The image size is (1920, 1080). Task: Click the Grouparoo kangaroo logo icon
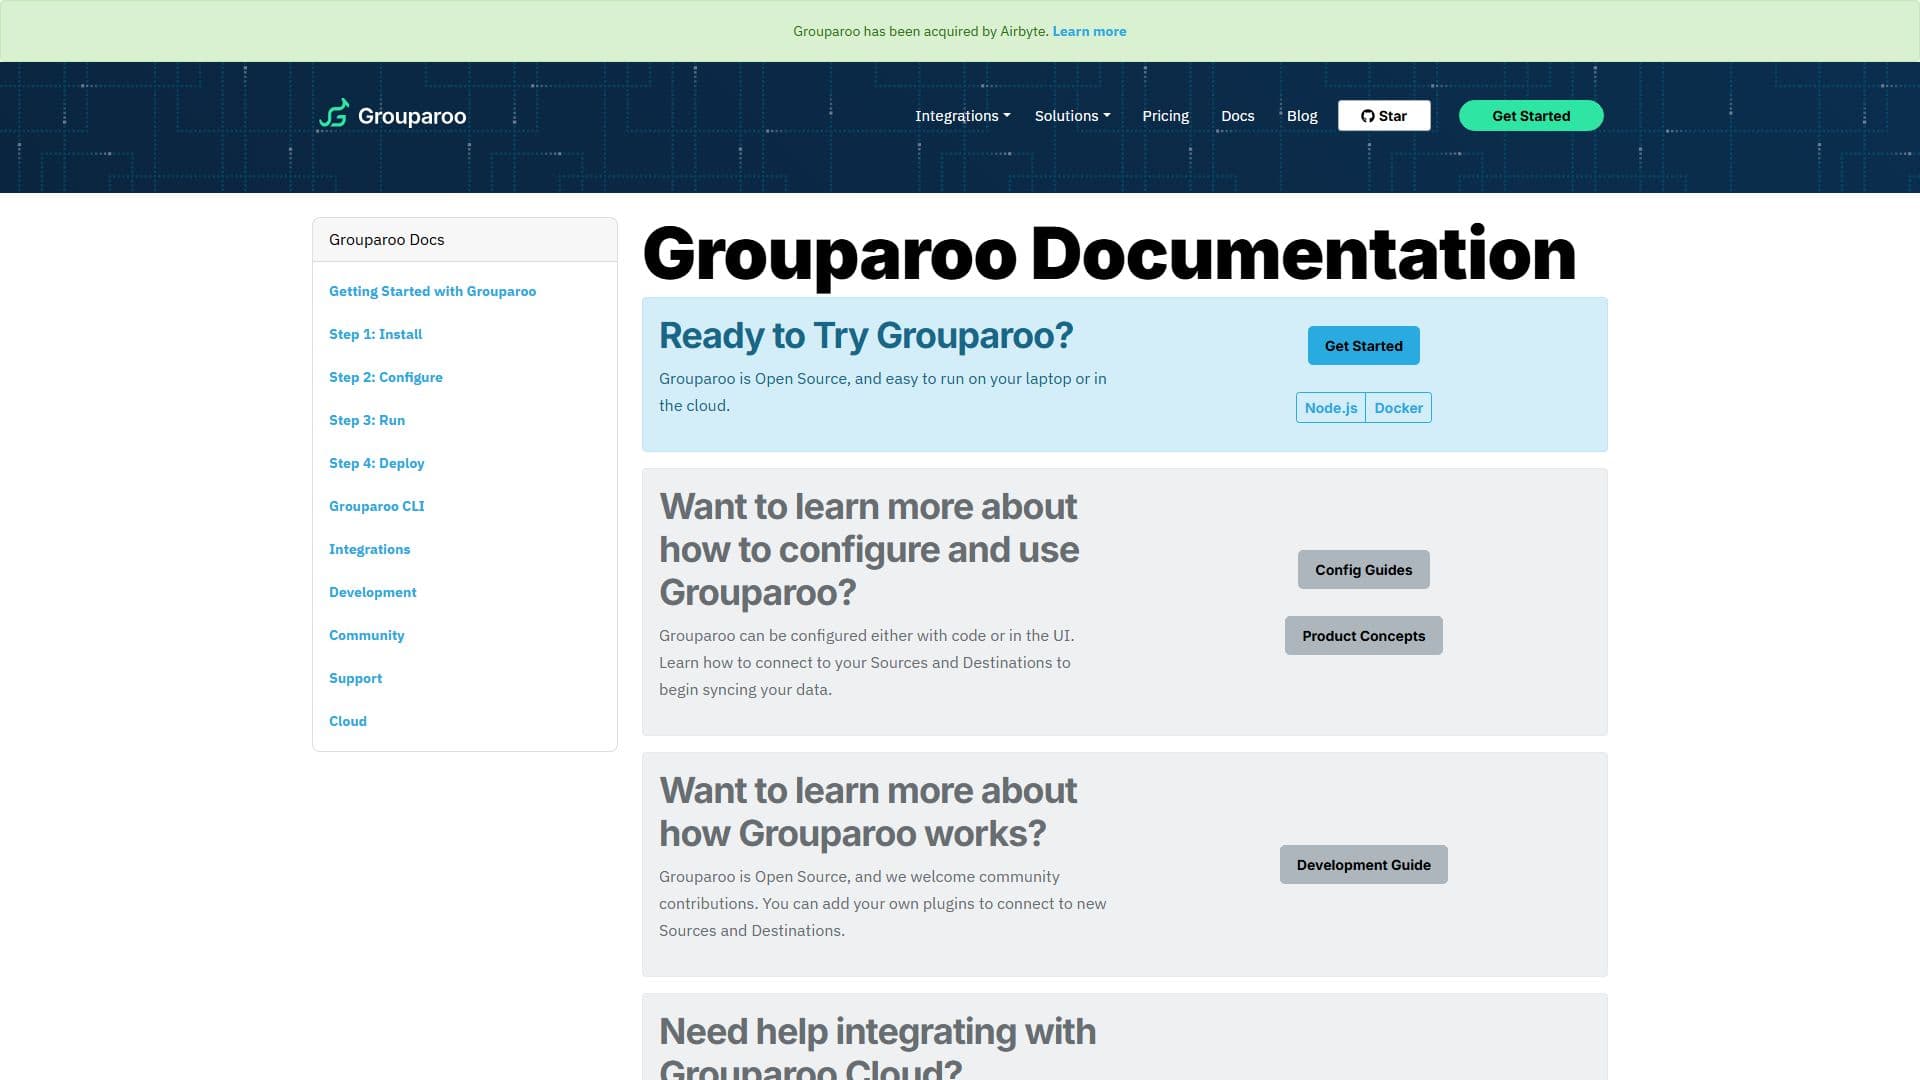(x=334, y=114)
